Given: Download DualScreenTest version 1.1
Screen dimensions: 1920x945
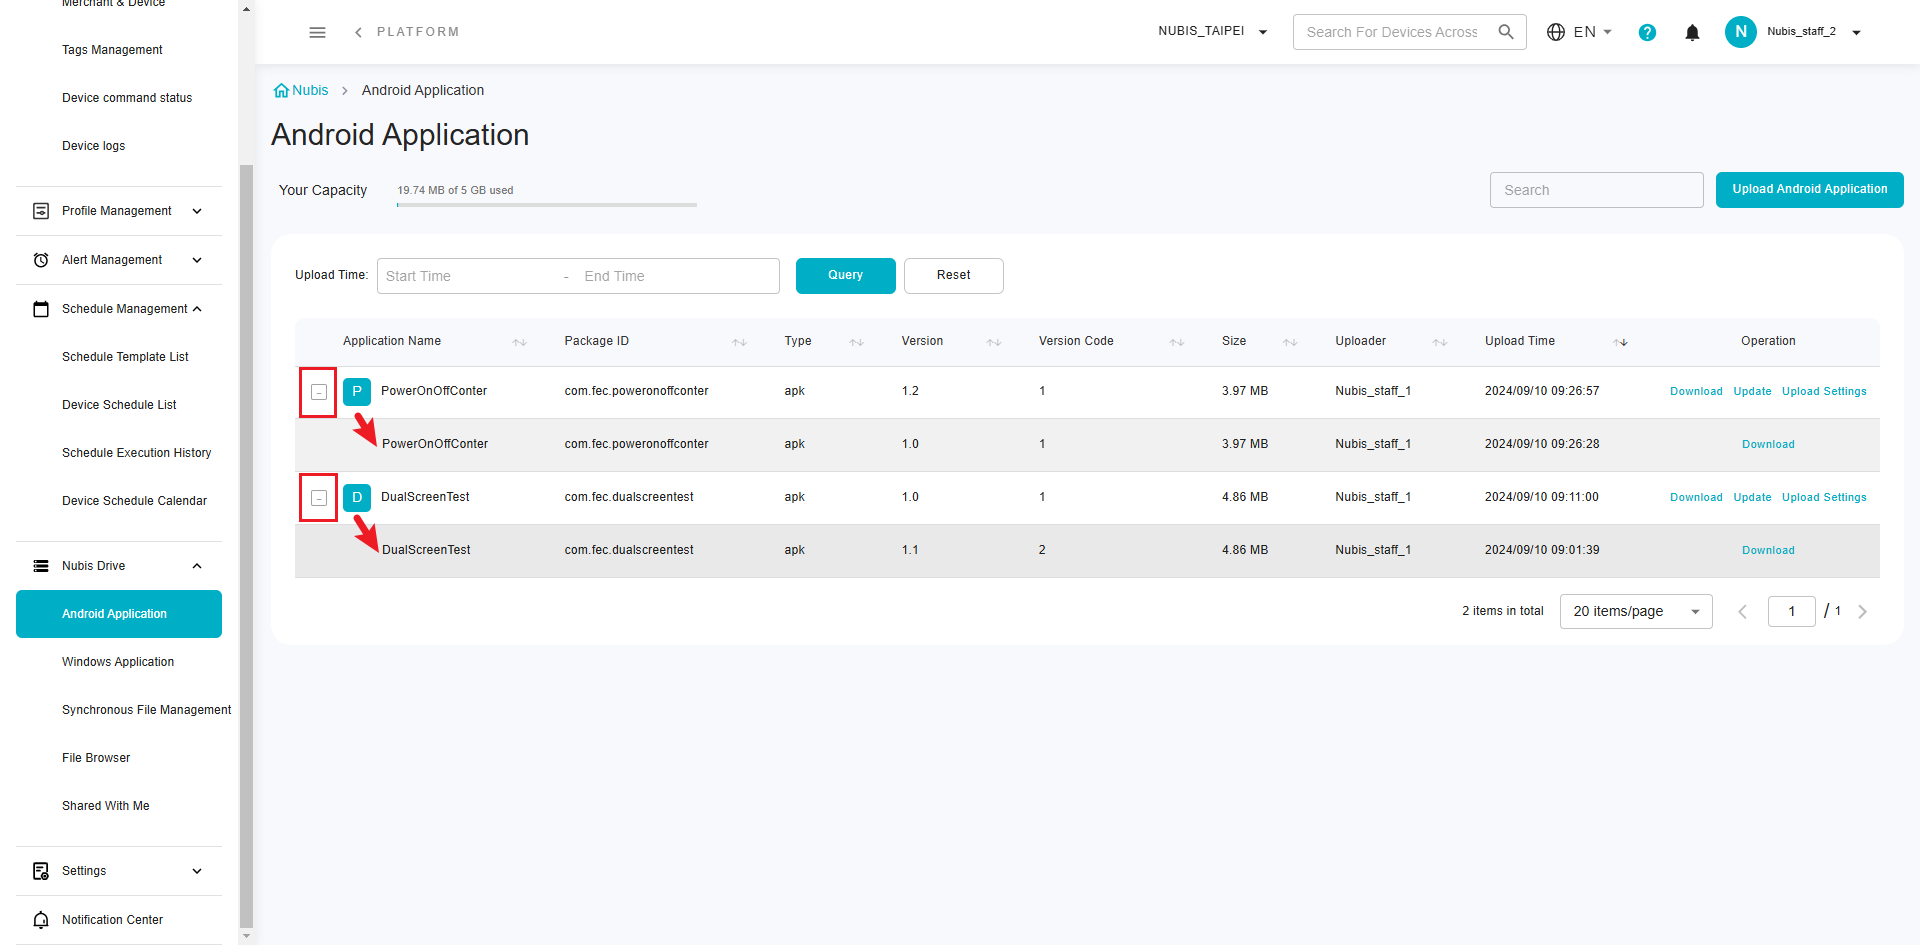Looking at the screenshot, I should coord(1768,551).
